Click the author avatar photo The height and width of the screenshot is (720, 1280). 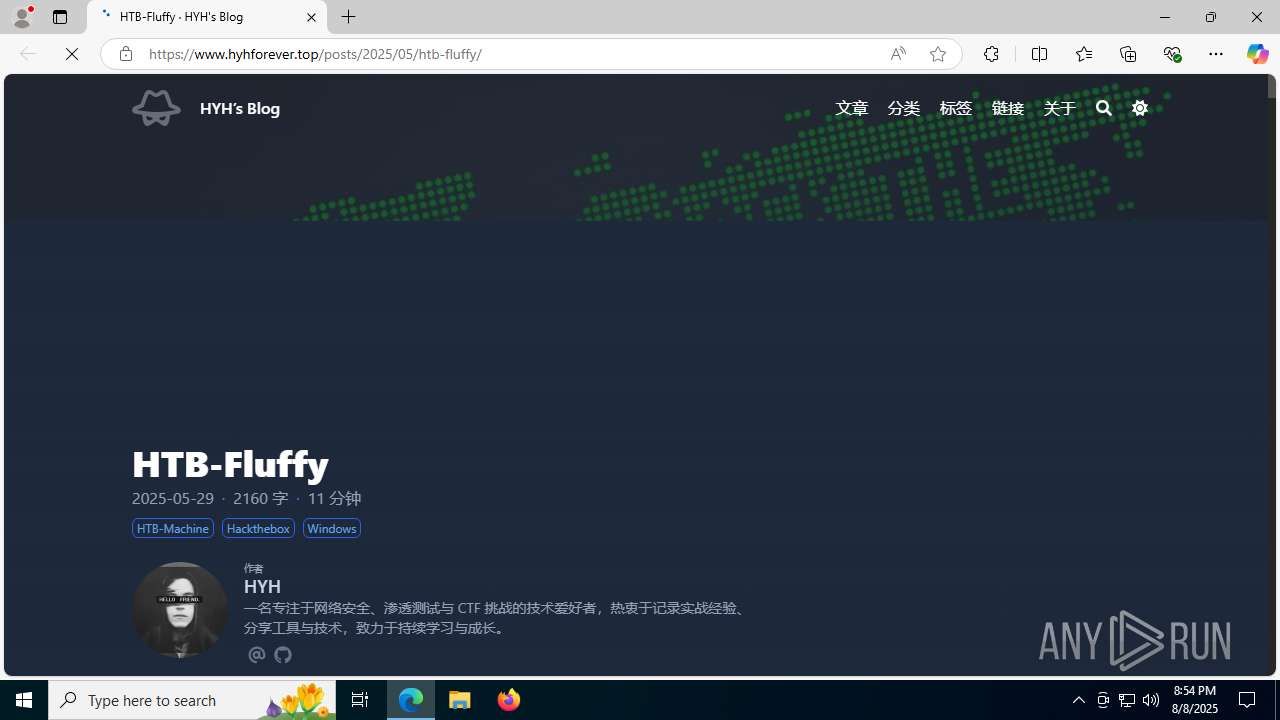point(180,610)
